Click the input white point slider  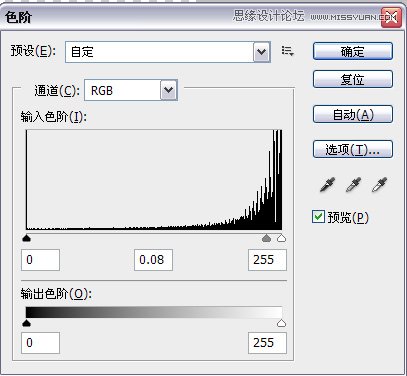[282, 238]
